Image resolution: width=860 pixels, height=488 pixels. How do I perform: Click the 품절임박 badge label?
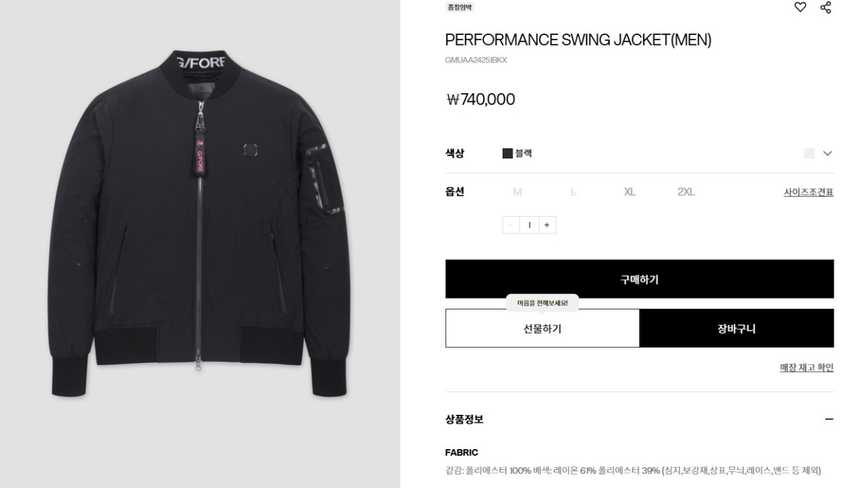pyautogui.click(x=460, y=7)
